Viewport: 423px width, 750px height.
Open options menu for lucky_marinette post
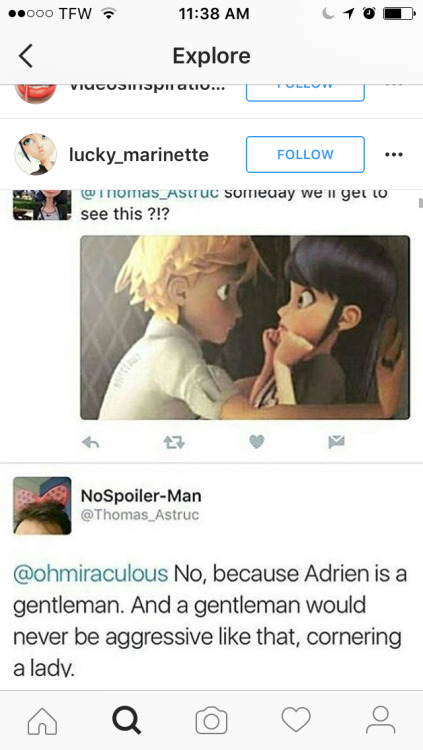[x=394, y=155]
